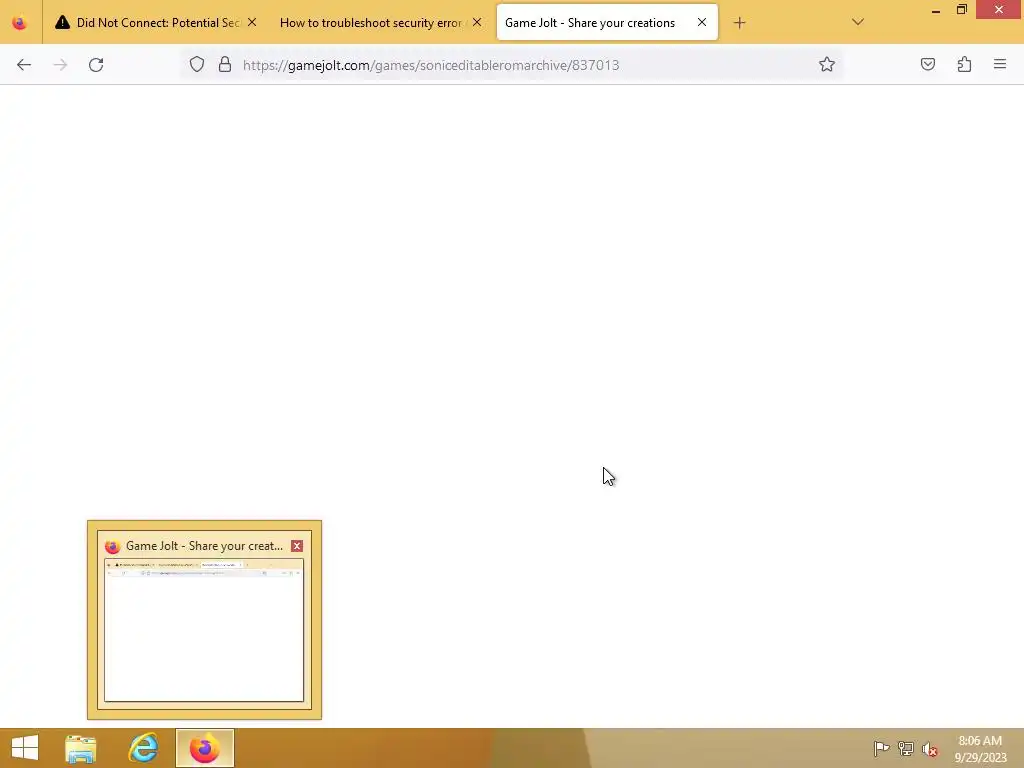Viewport: 1024px width, 768px height.
Task: Click the disabled forward arrow button
Action: pyautogui.click(x=60, y=65)
